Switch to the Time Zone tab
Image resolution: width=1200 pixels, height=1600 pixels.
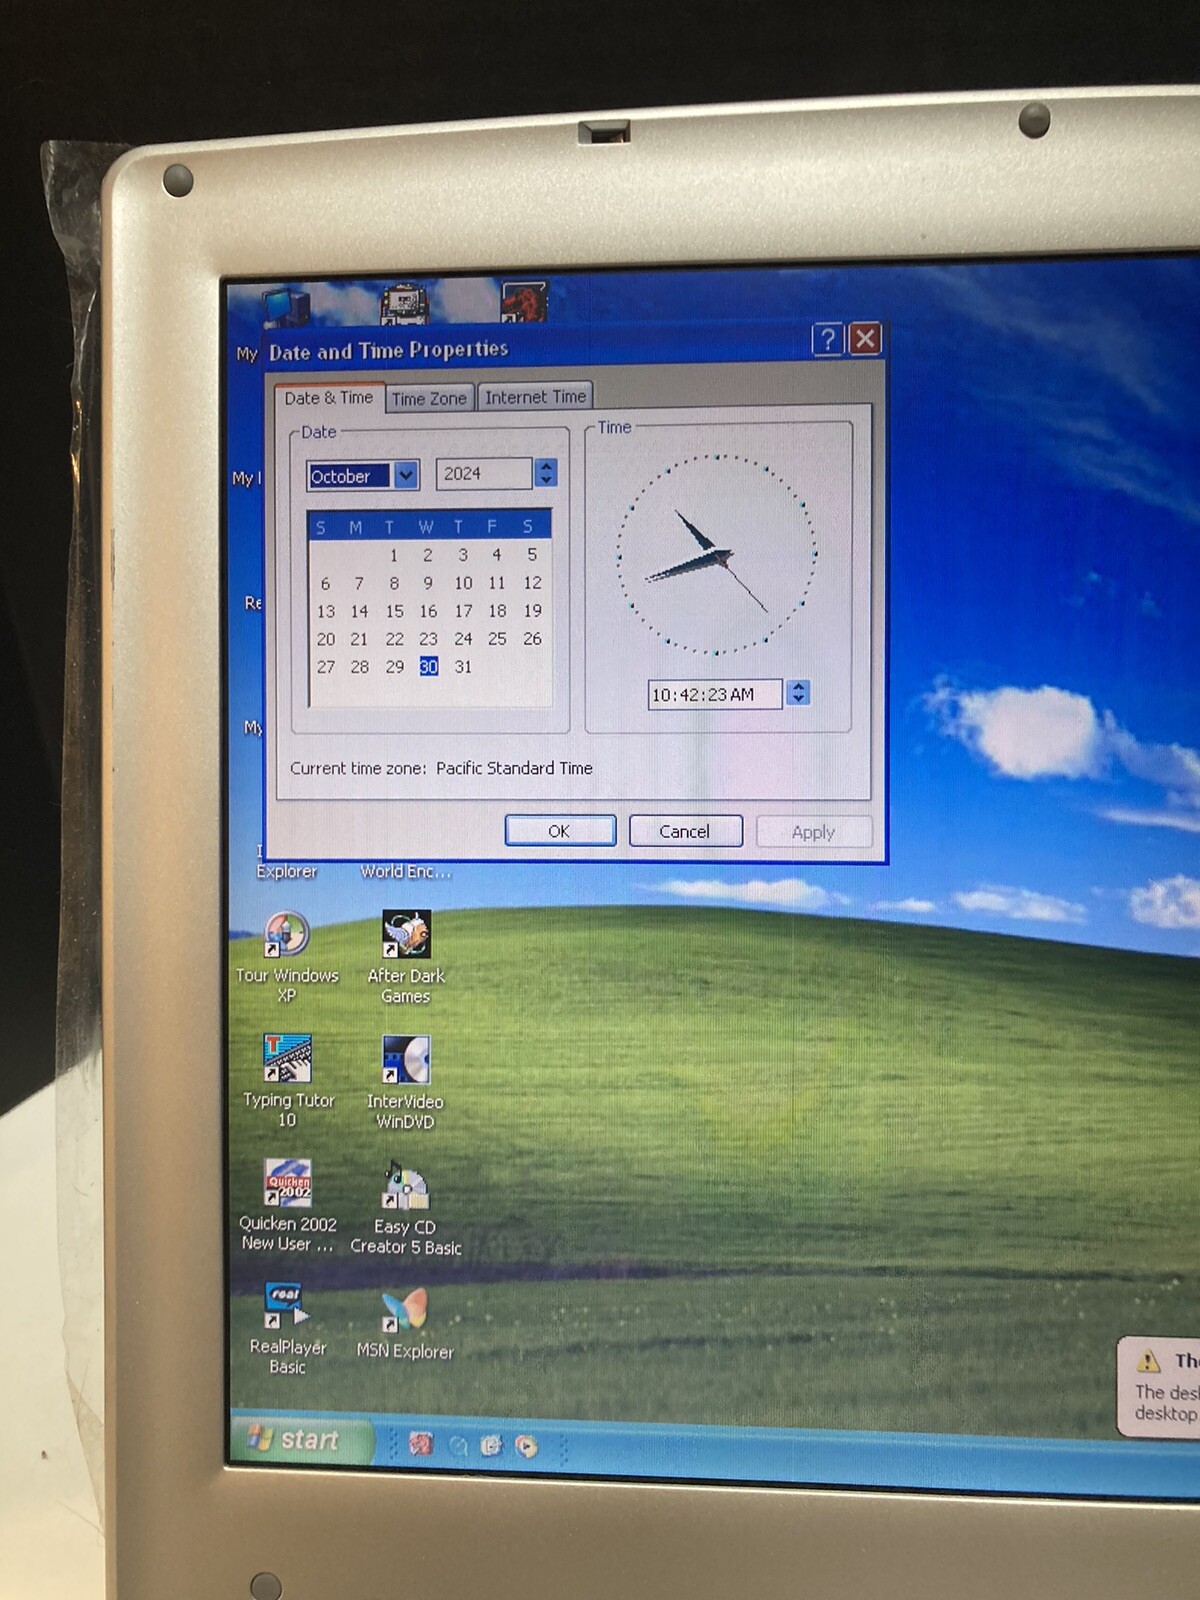[x=429, y=398]
